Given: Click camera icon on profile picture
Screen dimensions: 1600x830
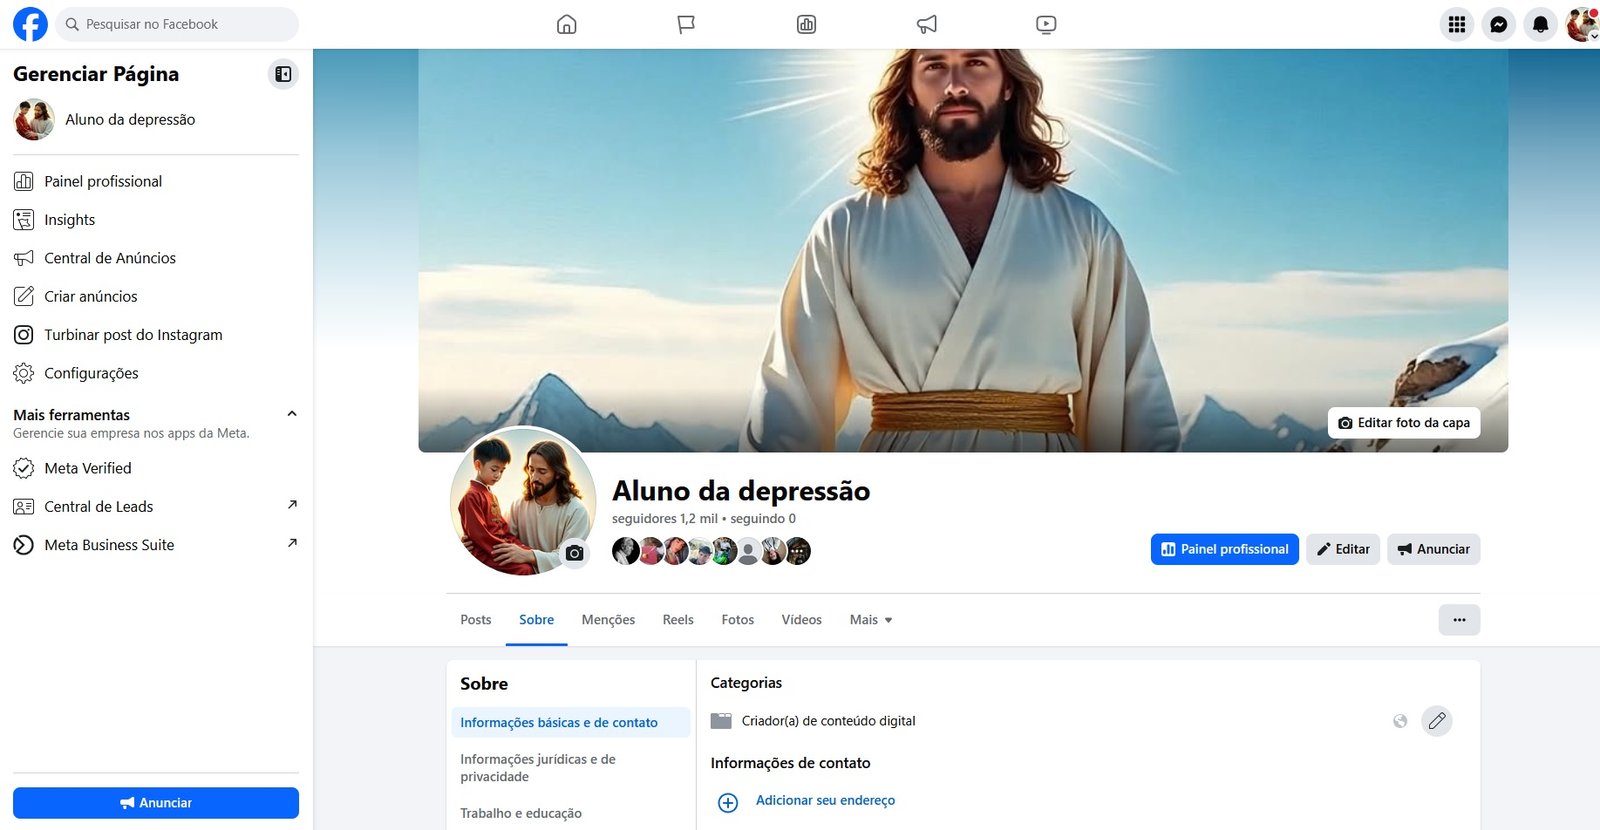Looking at the screenshot, I should [574, 553].
